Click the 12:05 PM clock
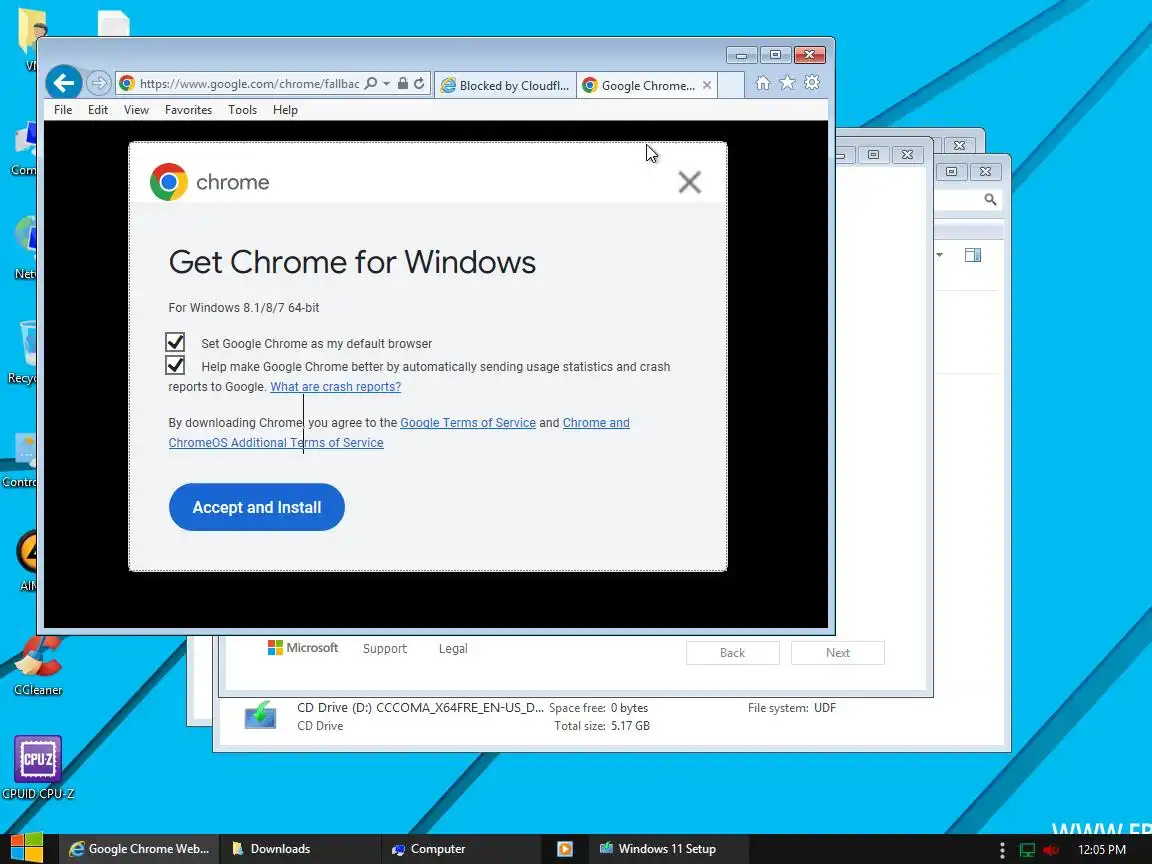 click(x=1101, y=849)
